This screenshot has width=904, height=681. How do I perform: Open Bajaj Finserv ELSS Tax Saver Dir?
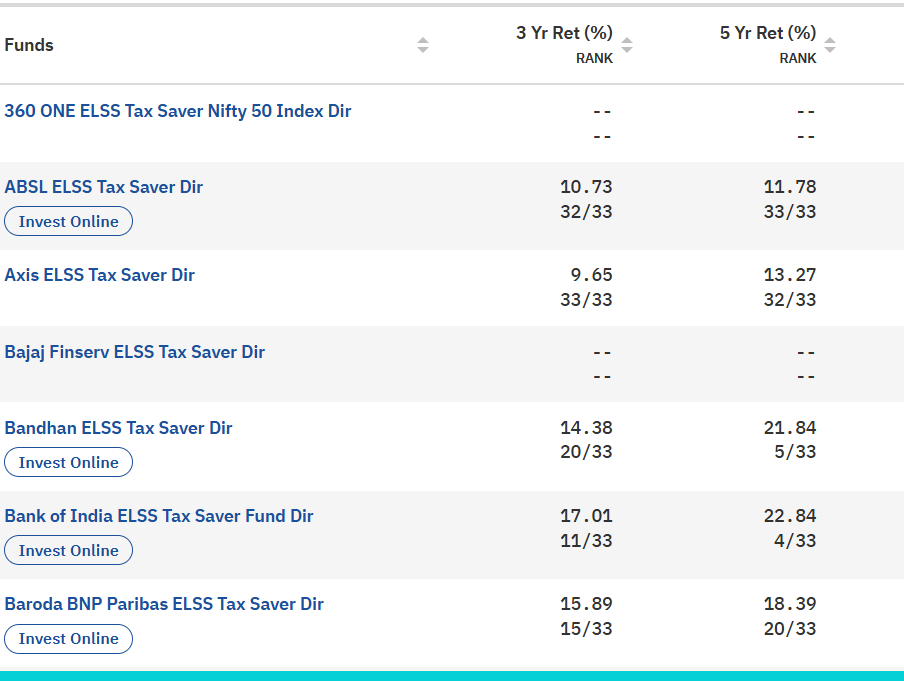pos(135,352)
